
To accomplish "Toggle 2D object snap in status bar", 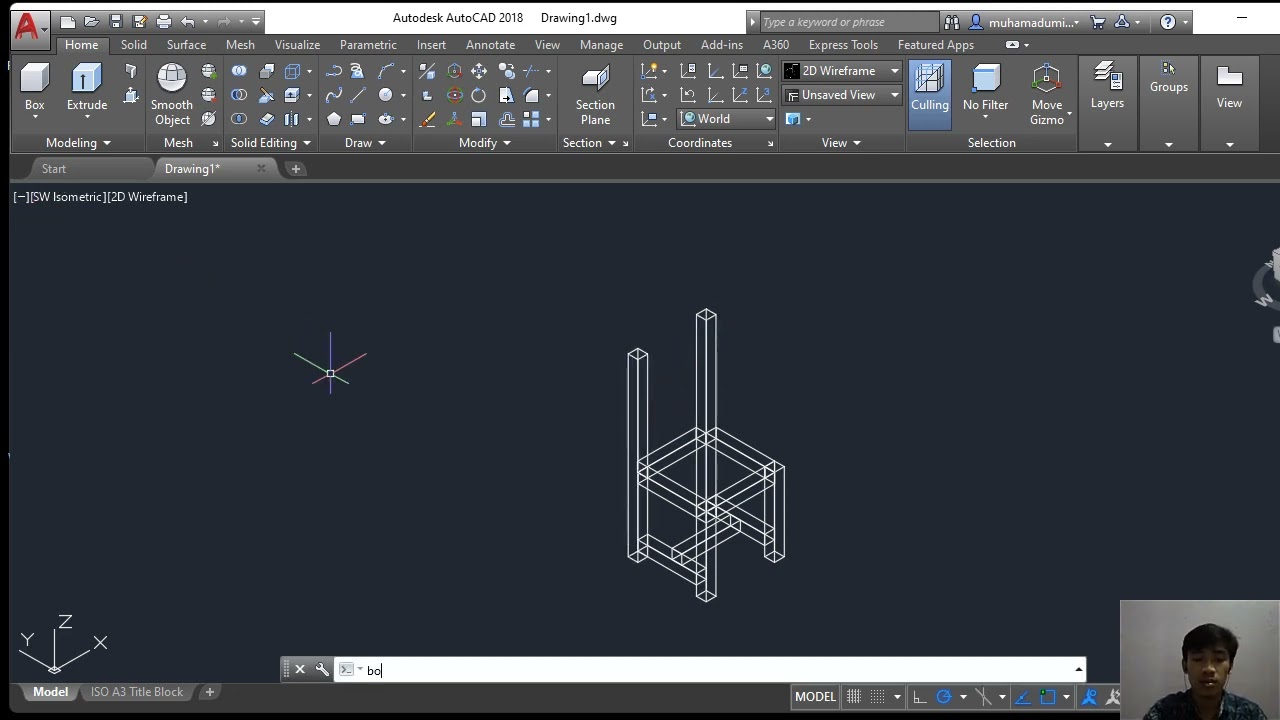I will click(1047, 697).
